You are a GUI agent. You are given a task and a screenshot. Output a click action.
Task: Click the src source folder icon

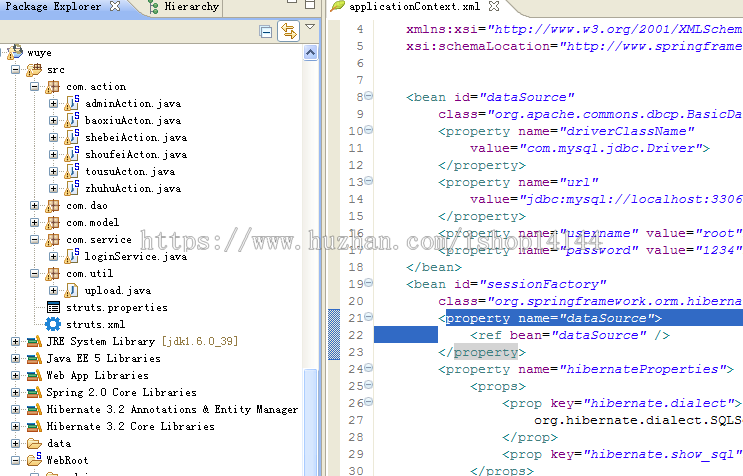click(x=34, y=70)
